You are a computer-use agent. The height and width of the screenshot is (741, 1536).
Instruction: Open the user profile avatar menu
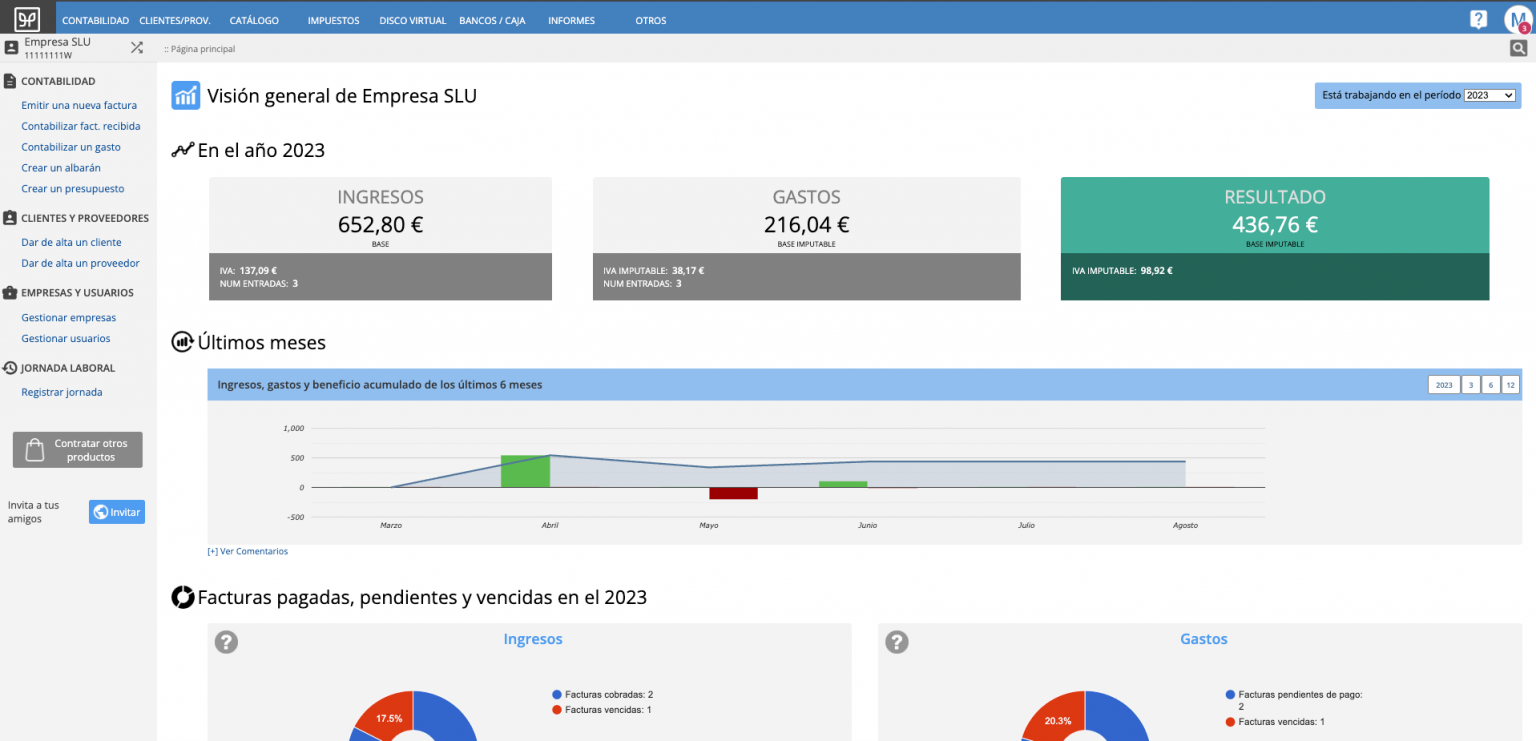tap(1516, 20)
